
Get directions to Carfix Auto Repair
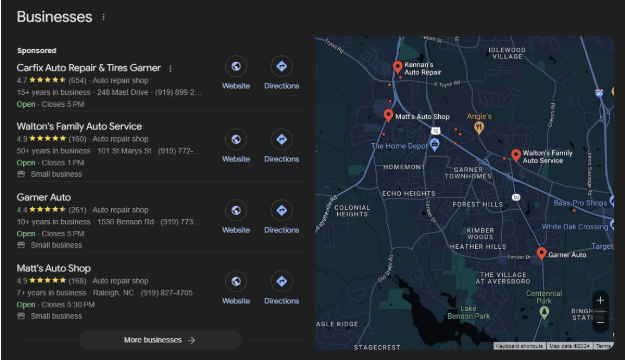click(x=281, y=66)
